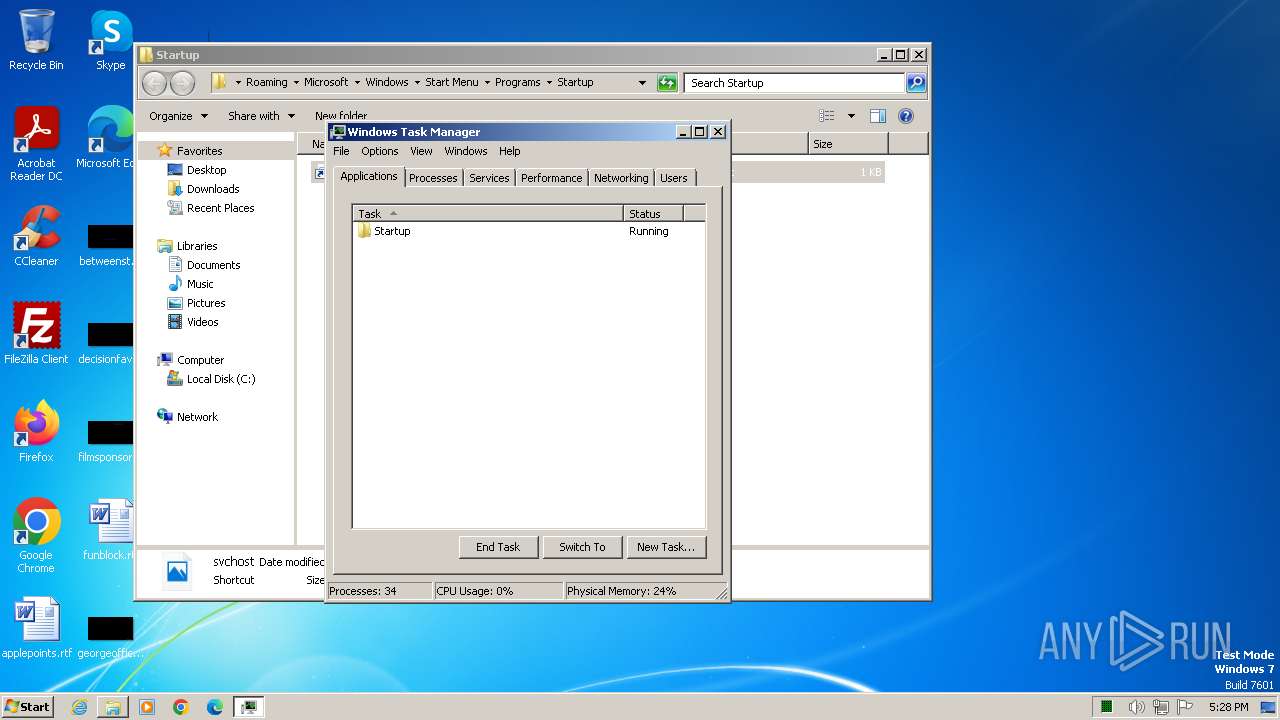The width and height of the screenshot is (1280, 720).
Task: Click the Search Startup input field
Action: pos(795,83)
